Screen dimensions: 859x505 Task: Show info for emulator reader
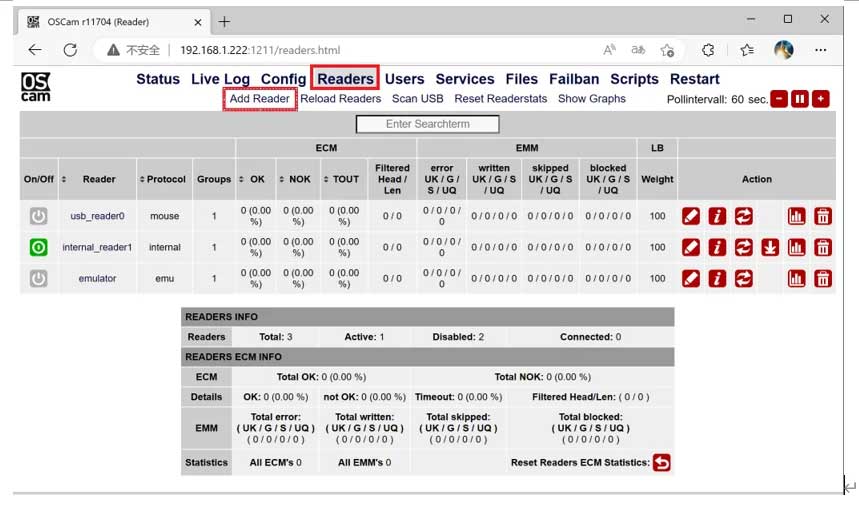[x=717, y=279]
